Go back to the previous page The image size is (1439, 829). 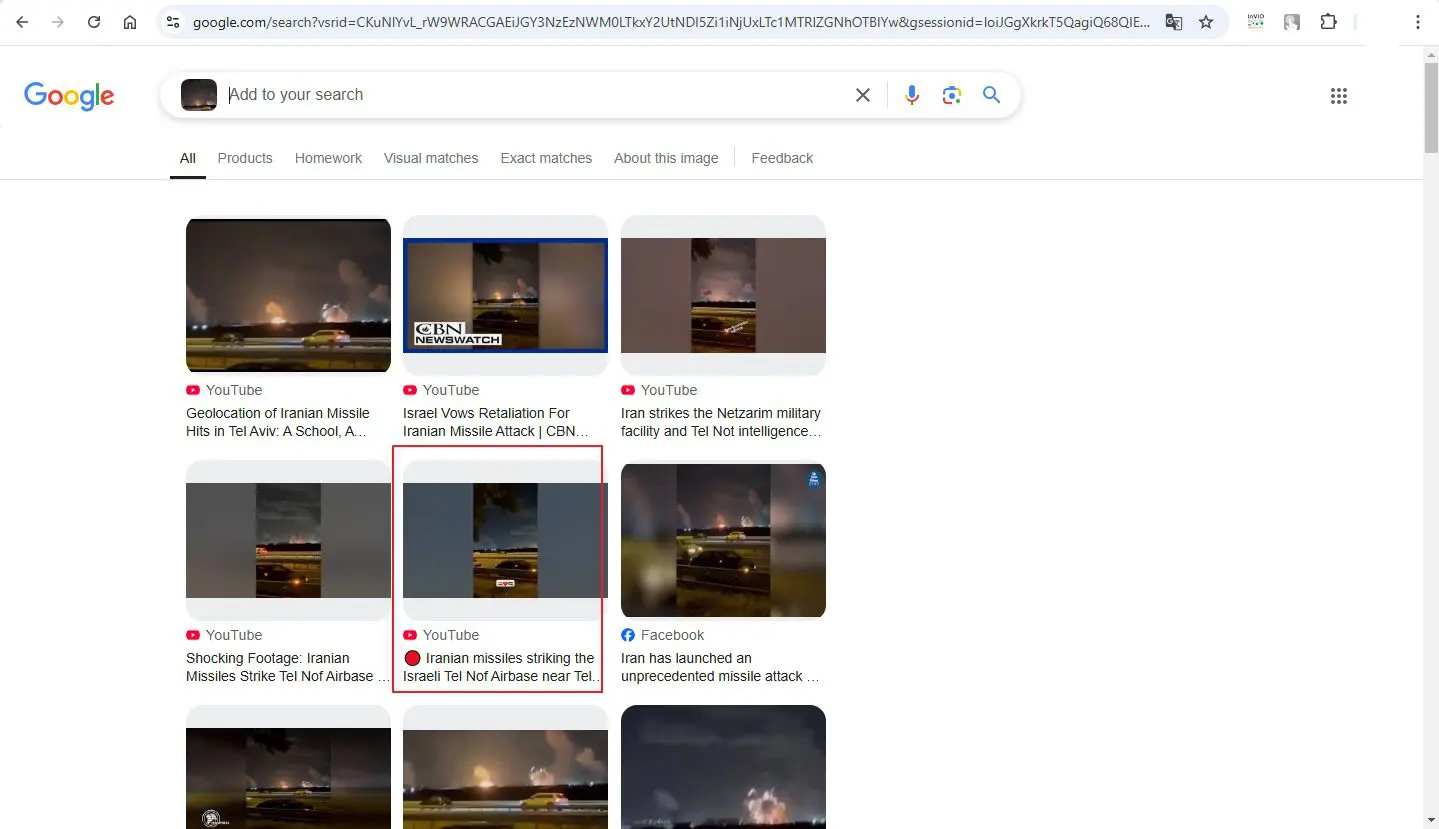point(22,22)
